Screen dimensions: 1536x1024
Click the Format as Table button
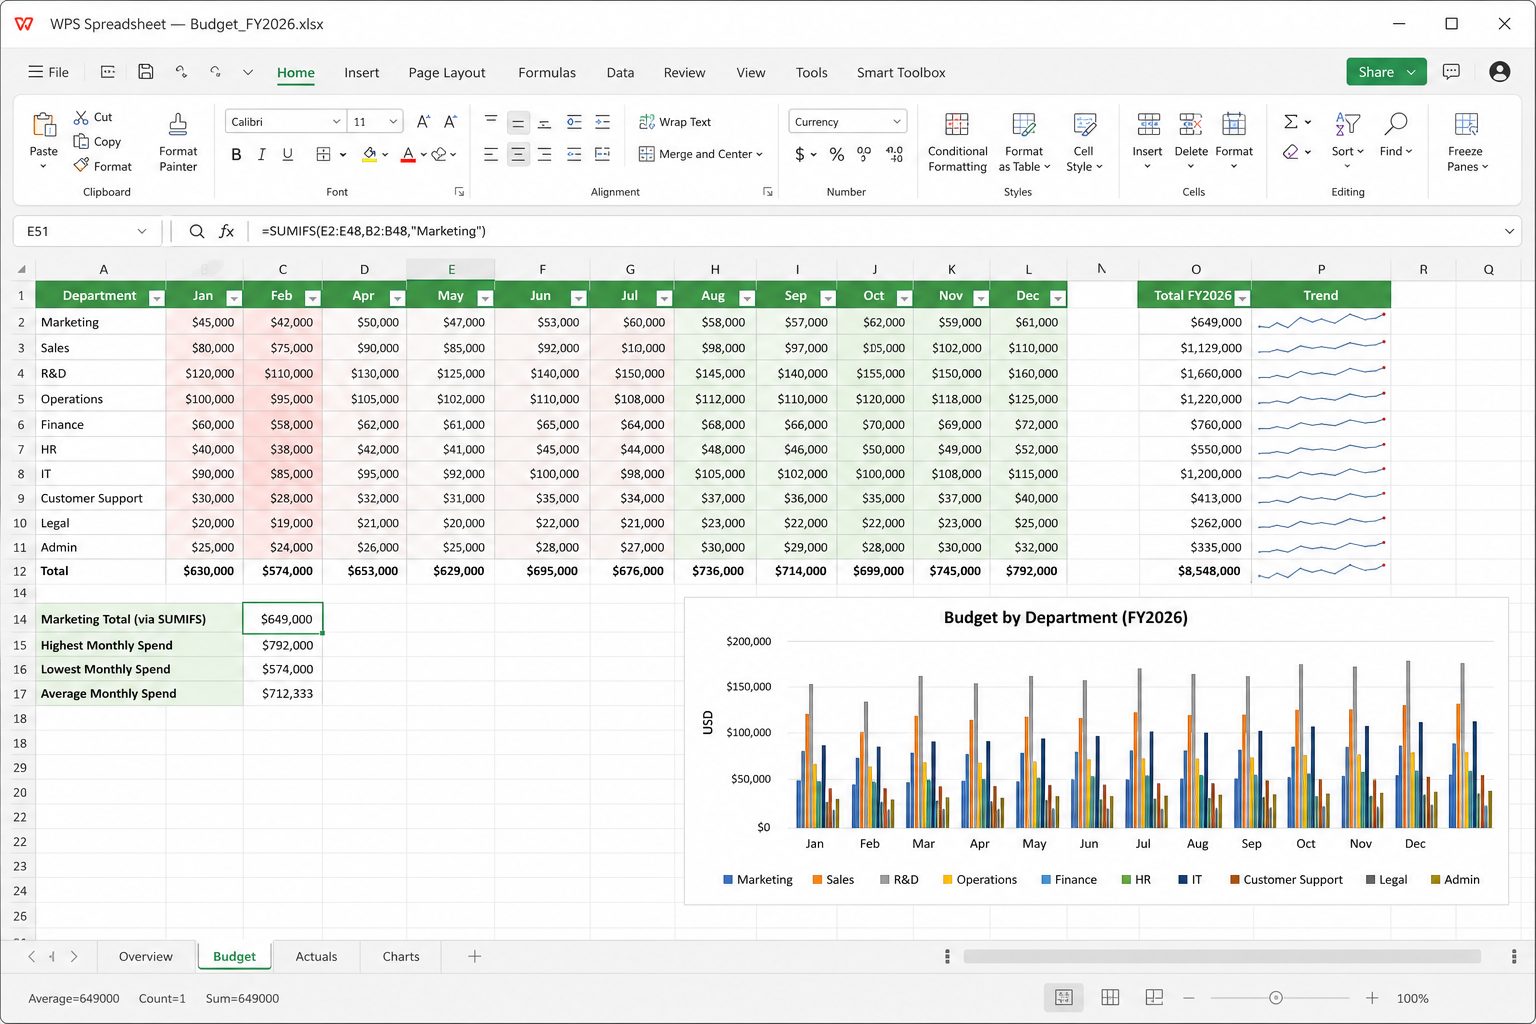click(1024, 142)
